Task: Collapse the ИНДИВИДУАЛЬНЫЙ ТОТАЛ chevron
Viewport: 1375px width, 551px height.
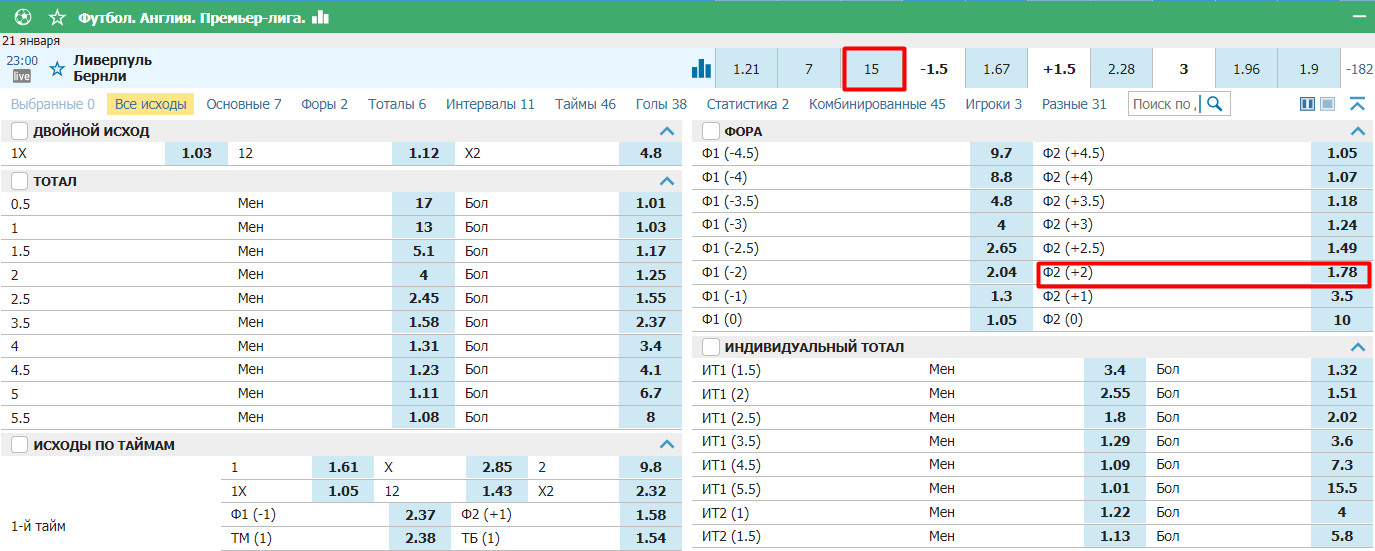Action: (1357, 347)
